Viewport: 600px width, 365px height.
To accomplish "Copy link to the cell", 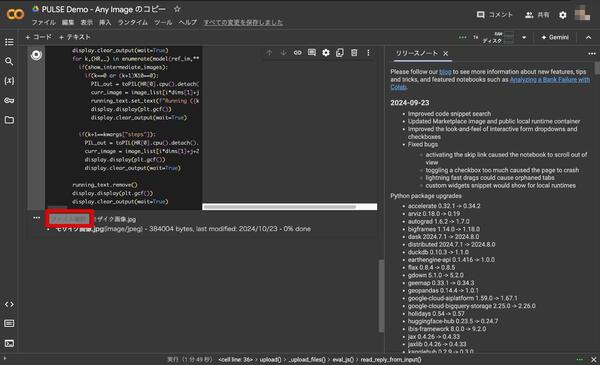I will pyautogui.click(x=297, y=53).
